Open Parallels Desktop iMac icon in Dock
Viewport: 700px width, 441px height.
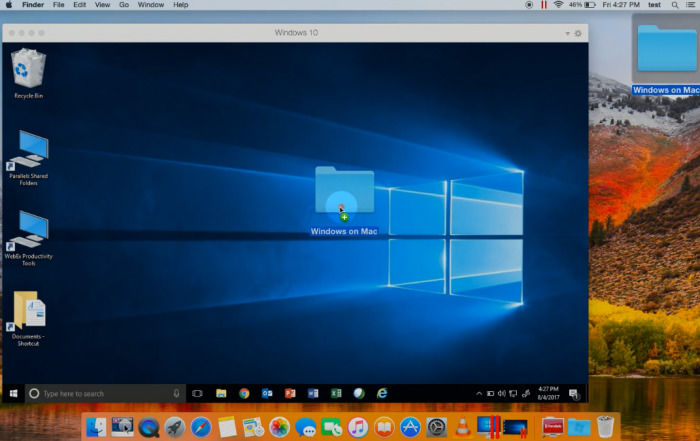click(x=488, y=427)
